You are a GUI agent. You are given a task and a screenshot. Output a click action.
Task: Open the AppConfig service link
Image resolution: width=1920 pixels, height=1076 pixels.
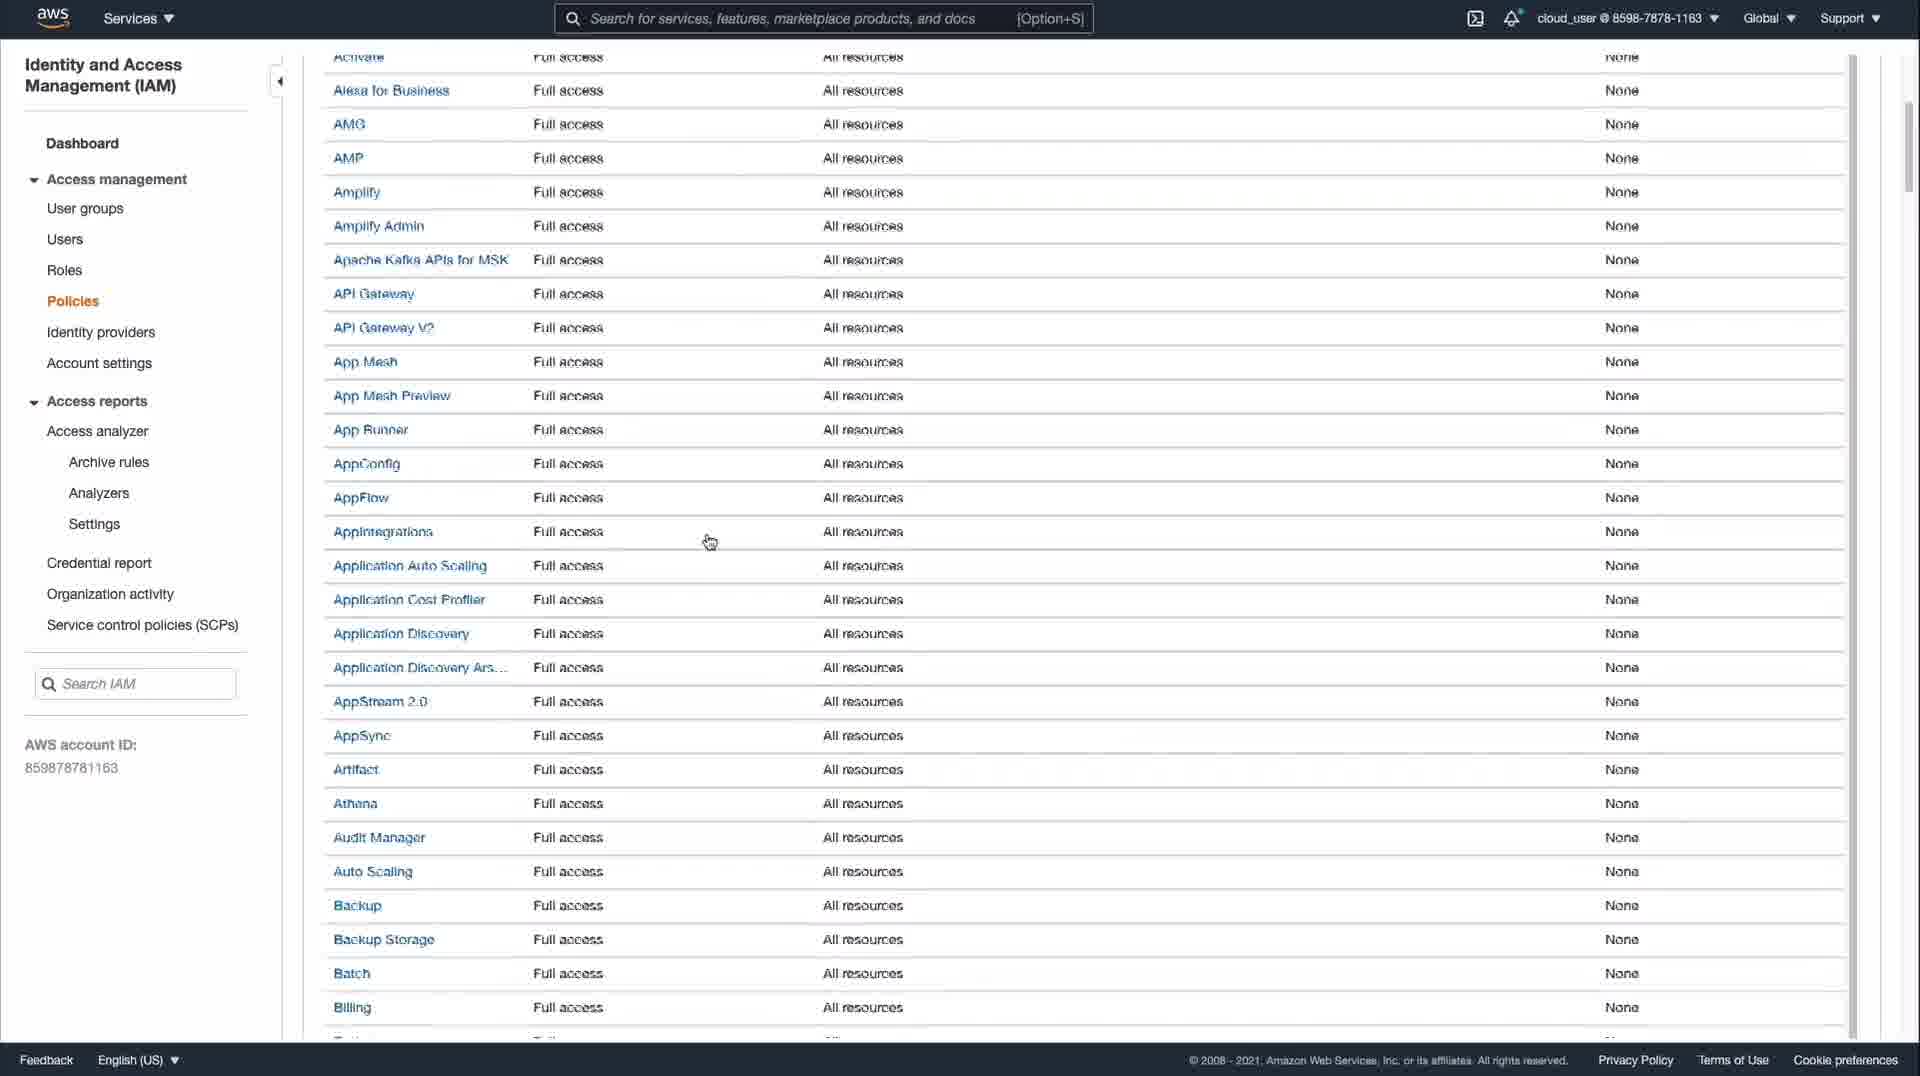coord(367,464)
